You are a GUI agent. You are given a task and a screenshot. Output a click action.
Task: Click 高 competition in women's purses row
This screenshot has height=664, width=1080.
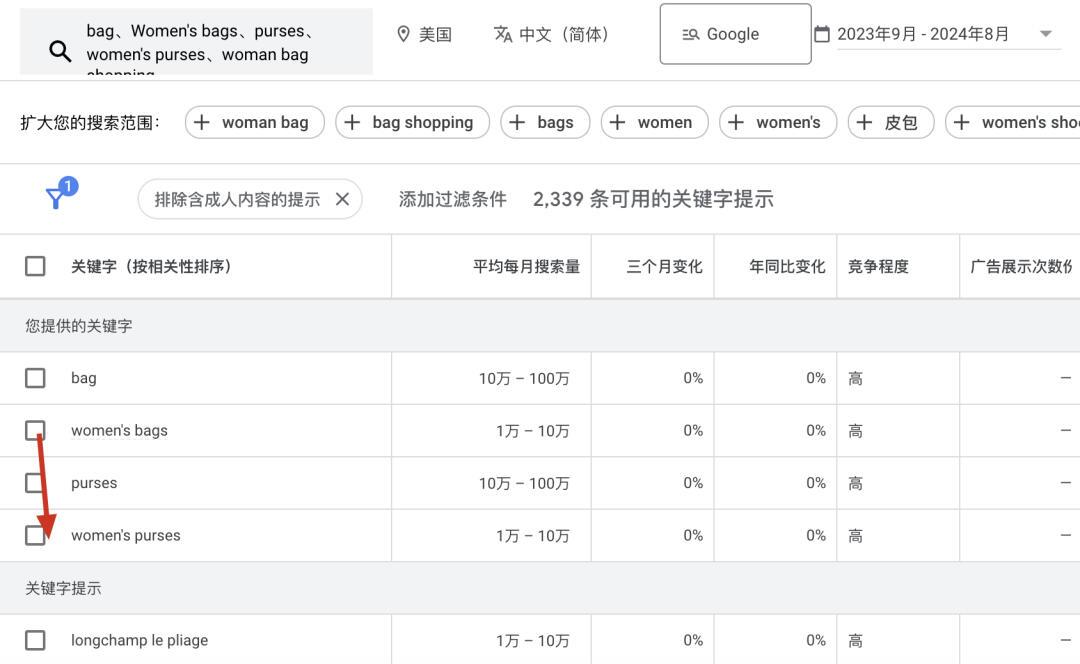click(x=855, y=536)
